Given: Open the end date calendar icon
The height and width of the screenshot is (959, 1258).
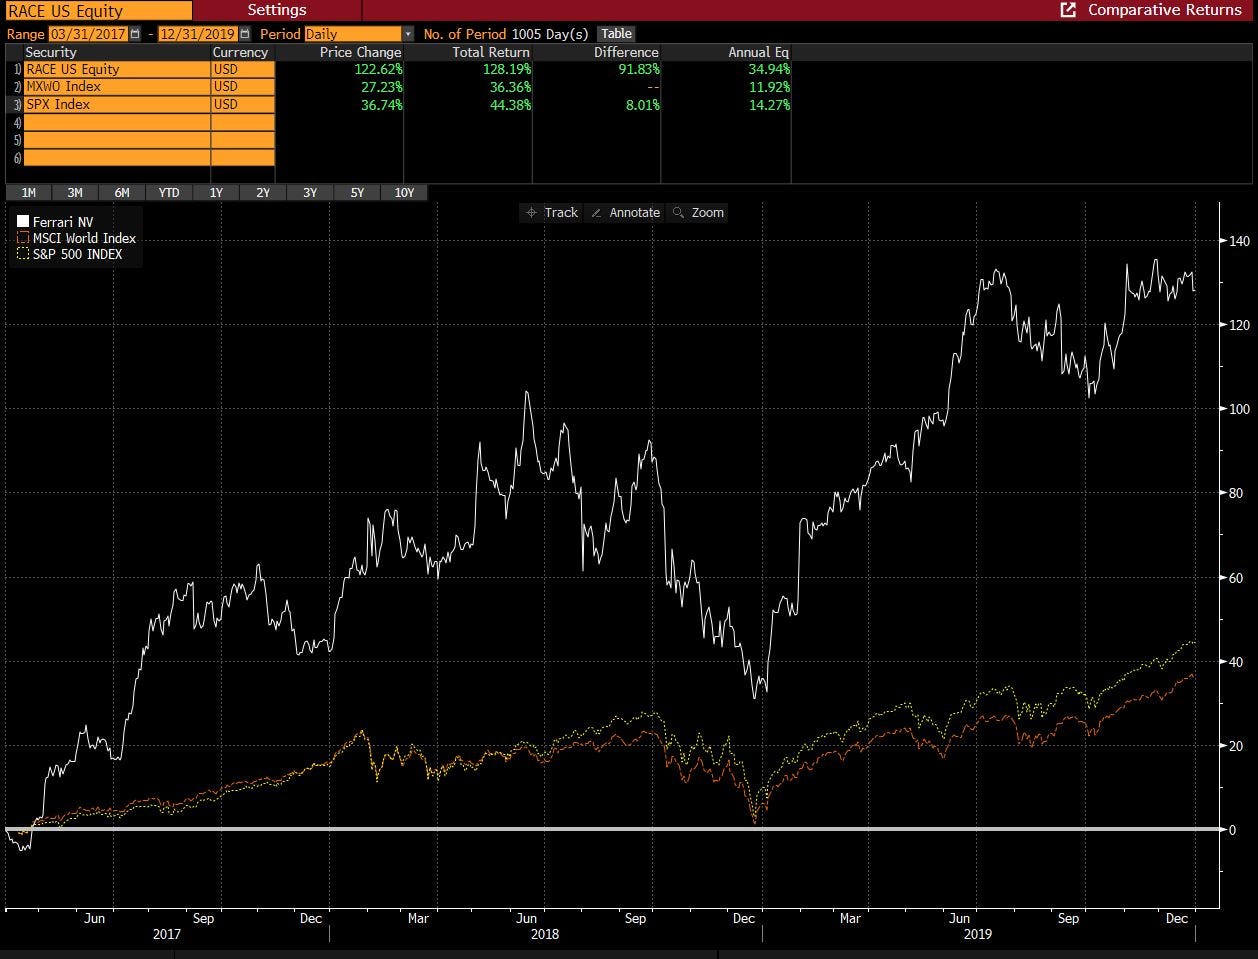Looking at the screenshot, I should coord(245,34).
